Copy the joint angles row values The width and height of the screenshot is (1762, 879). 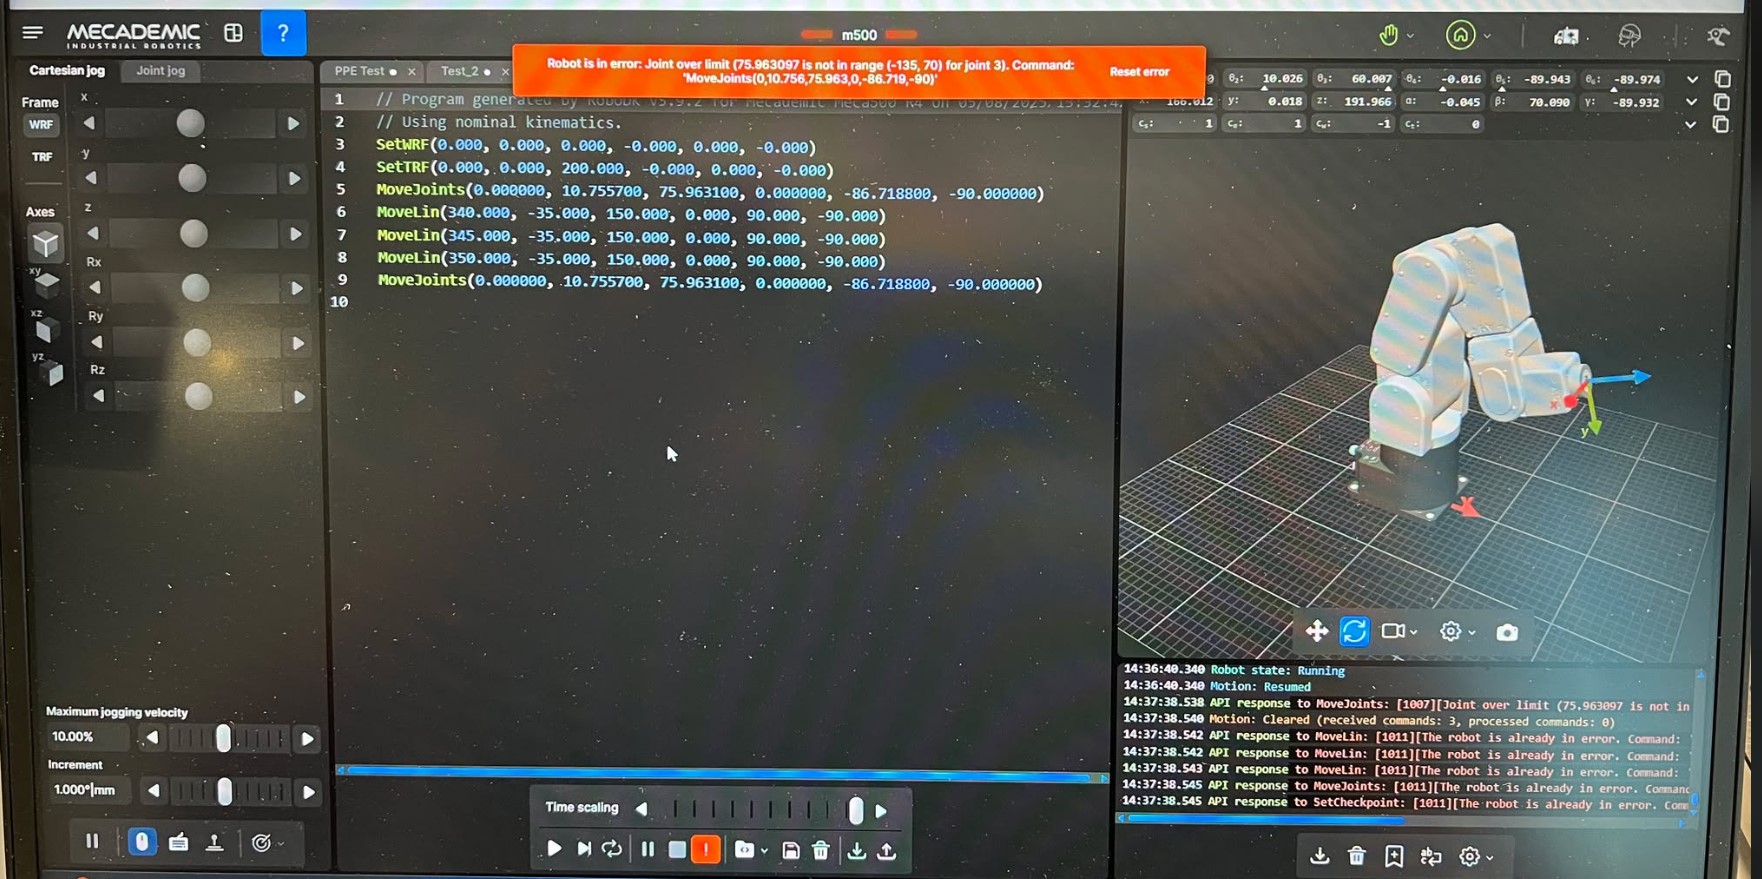click(1722, 79)
